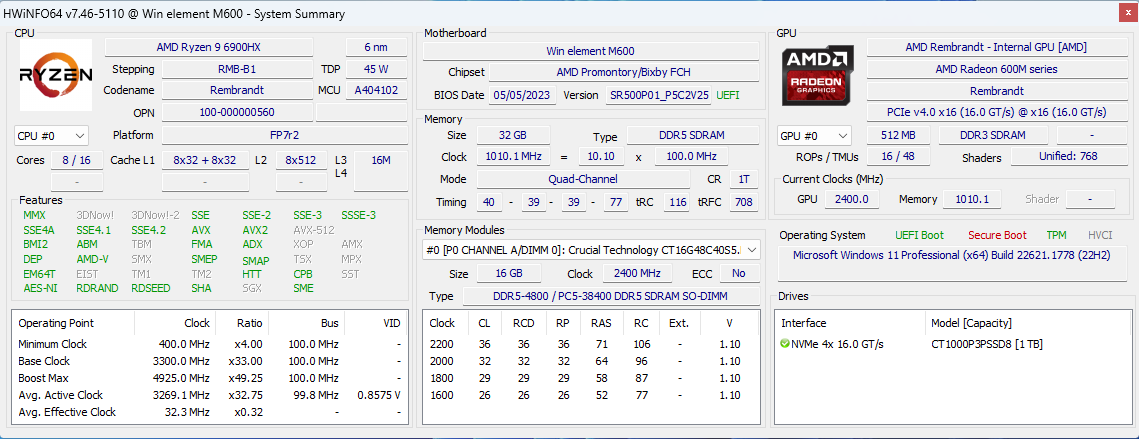Select the 2200 MHz memory timing row
Screen dimensions: 1139x439
[592, 344]
